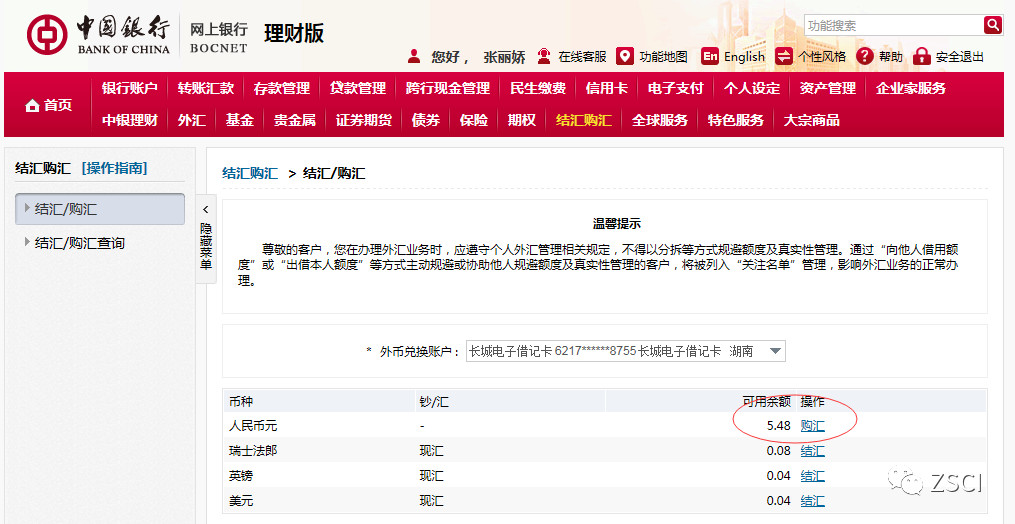The width and height of the screenshot is (1015, 524).
Task: Open the 贷款管理 menu
Action: 358,88
